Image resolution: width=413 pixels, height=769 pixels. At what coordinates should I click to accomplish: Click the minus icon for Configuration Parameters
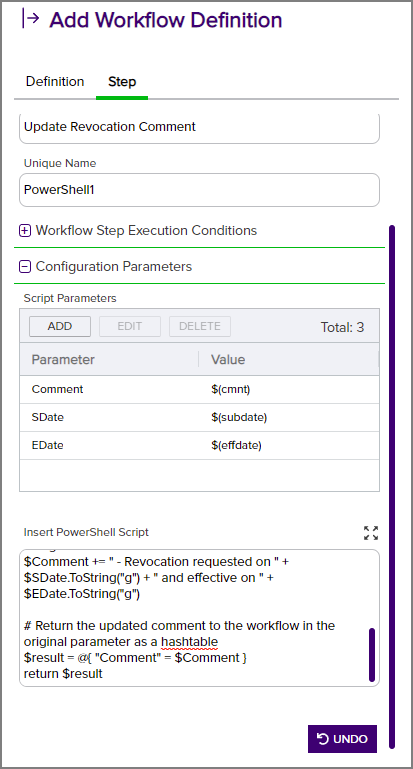(x=25, y=267)
